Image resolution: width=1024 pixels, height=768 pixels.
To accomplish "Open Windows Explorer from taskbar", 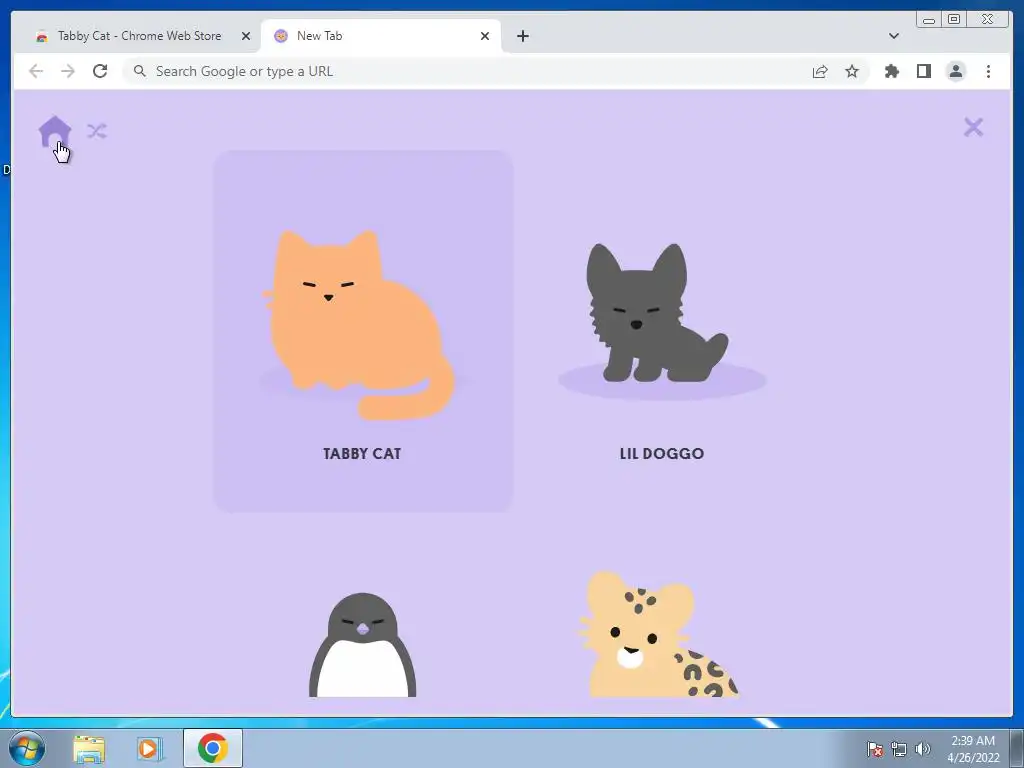I will click(89, 748).
